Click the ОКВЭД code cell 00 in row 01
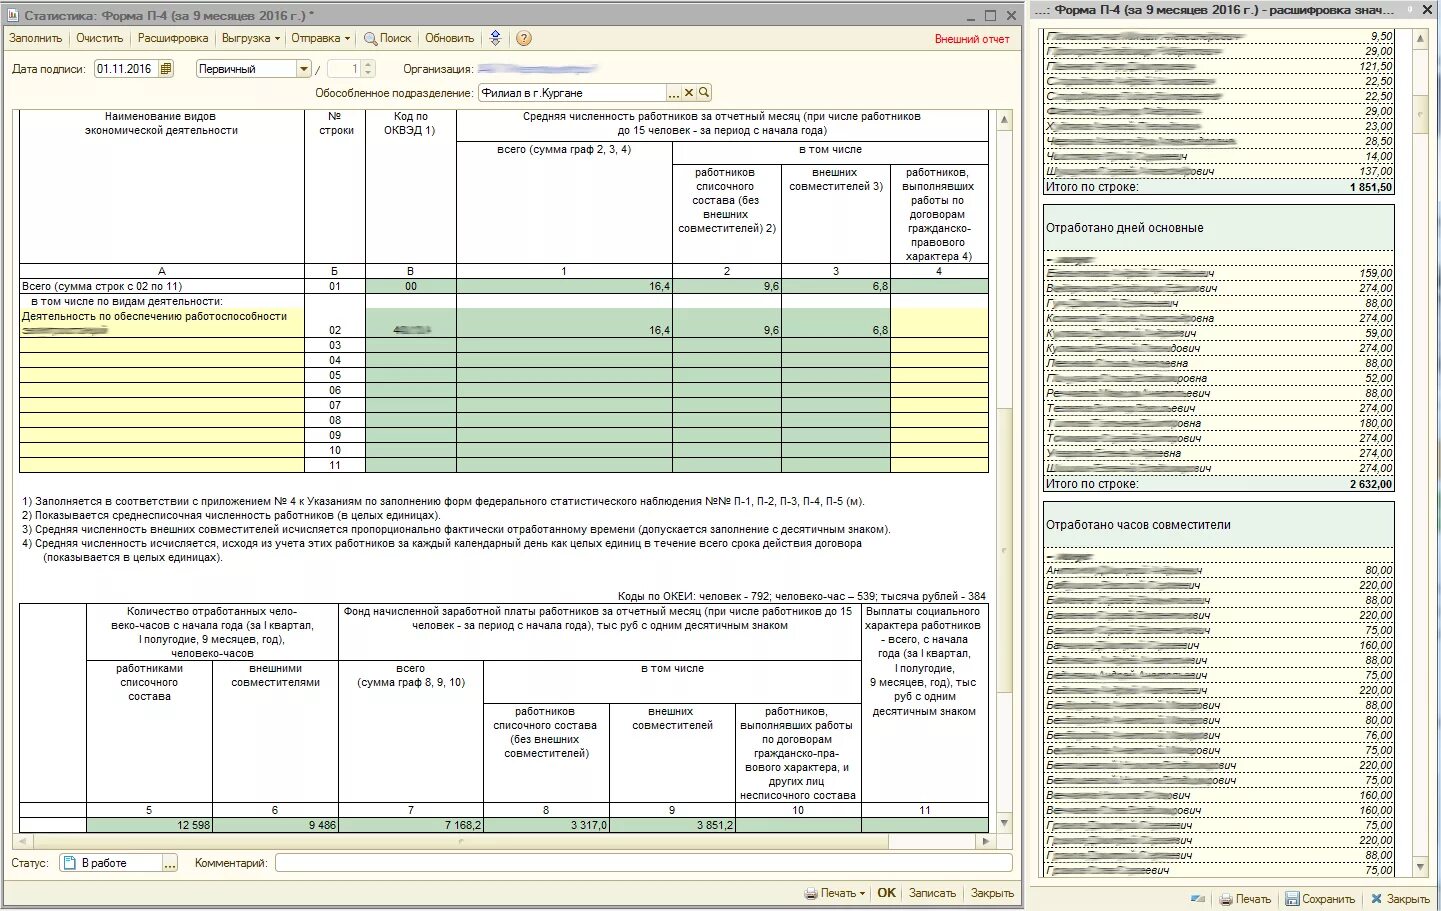Screen dimensions: 1441x911 (x=411, y=286)
